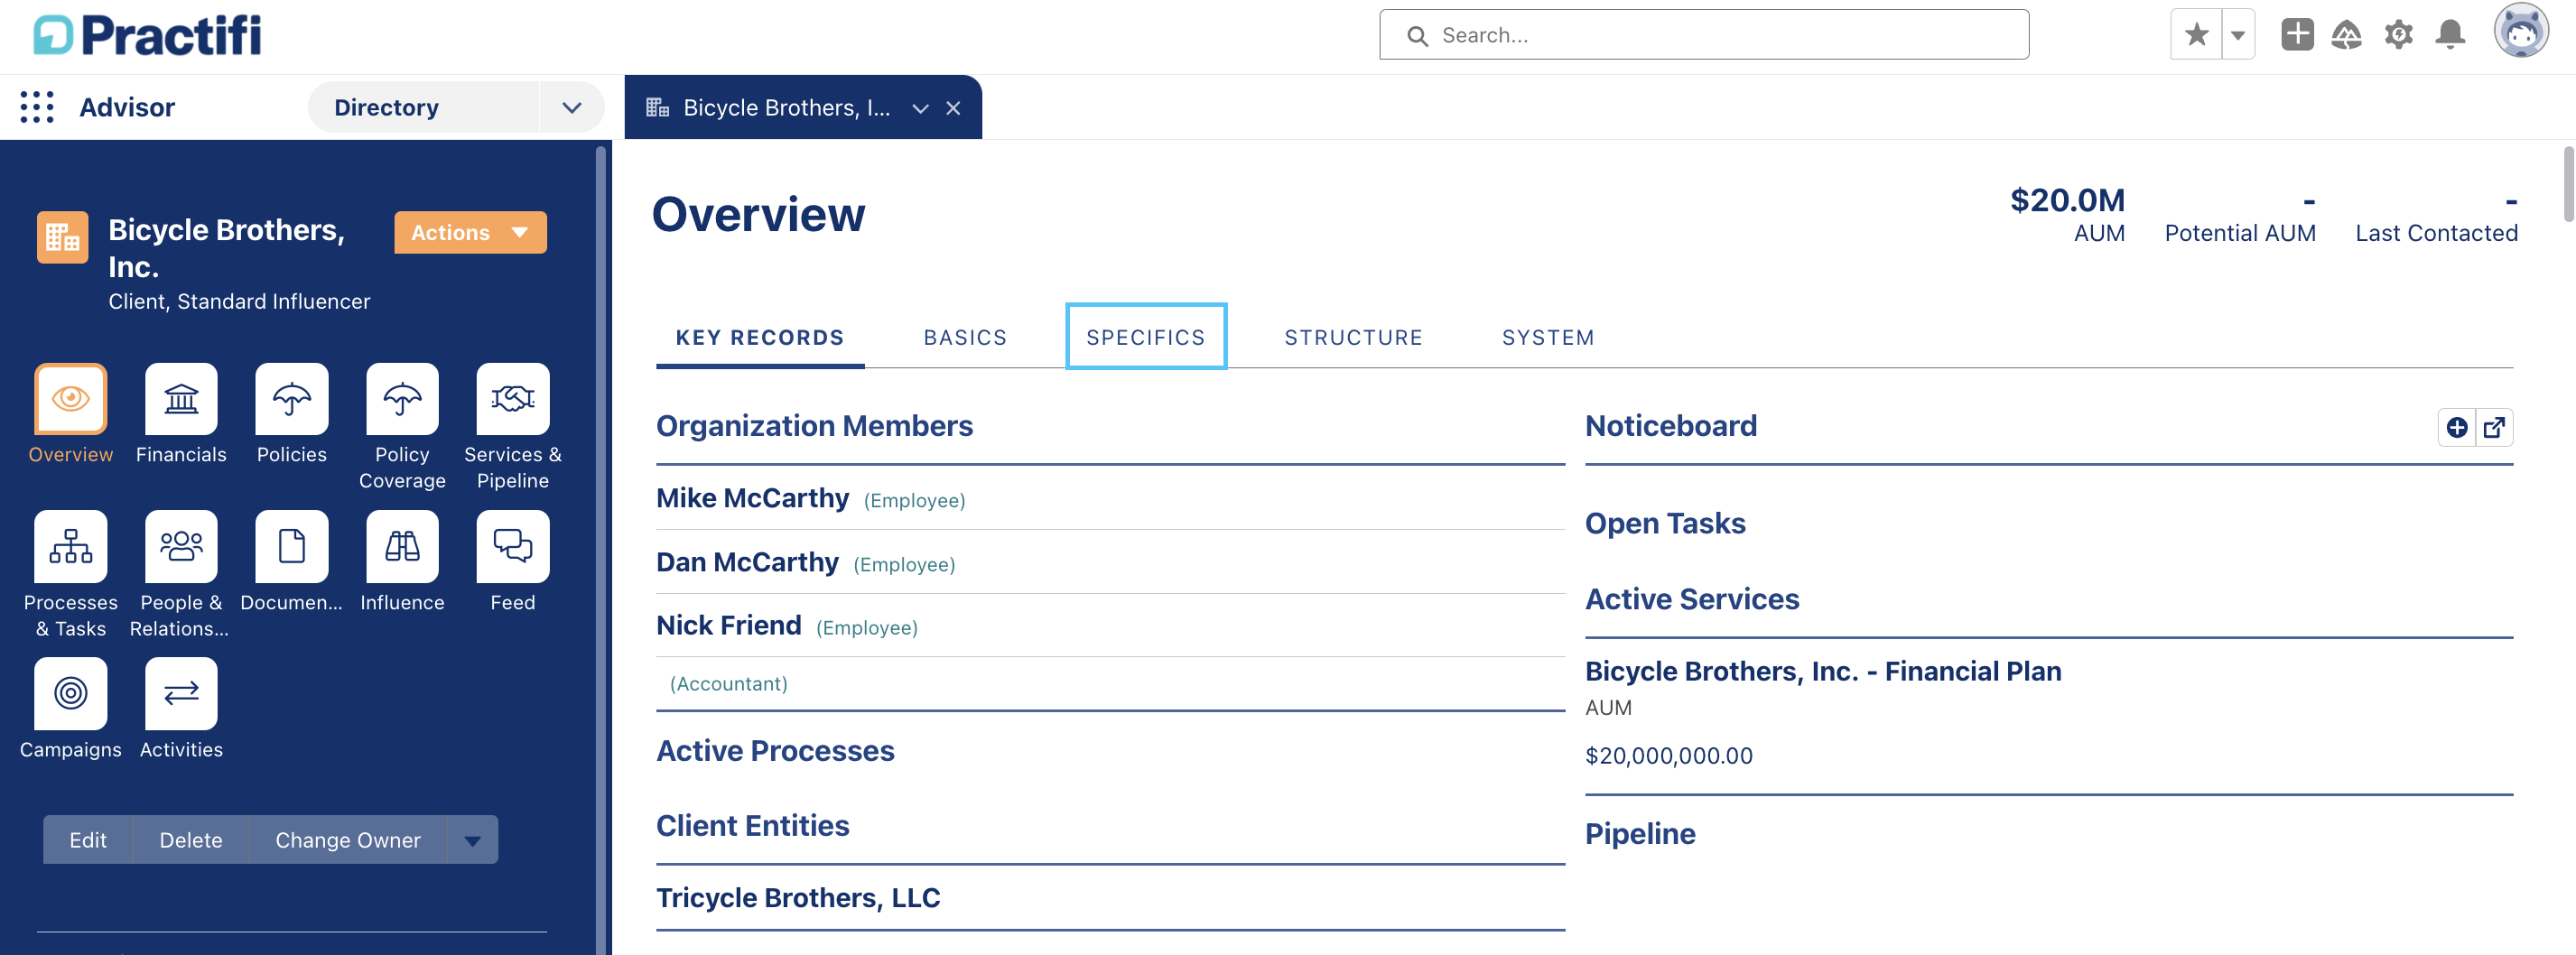
Task: Expand the favorites list dropdown arrow
Action: 2238,35
